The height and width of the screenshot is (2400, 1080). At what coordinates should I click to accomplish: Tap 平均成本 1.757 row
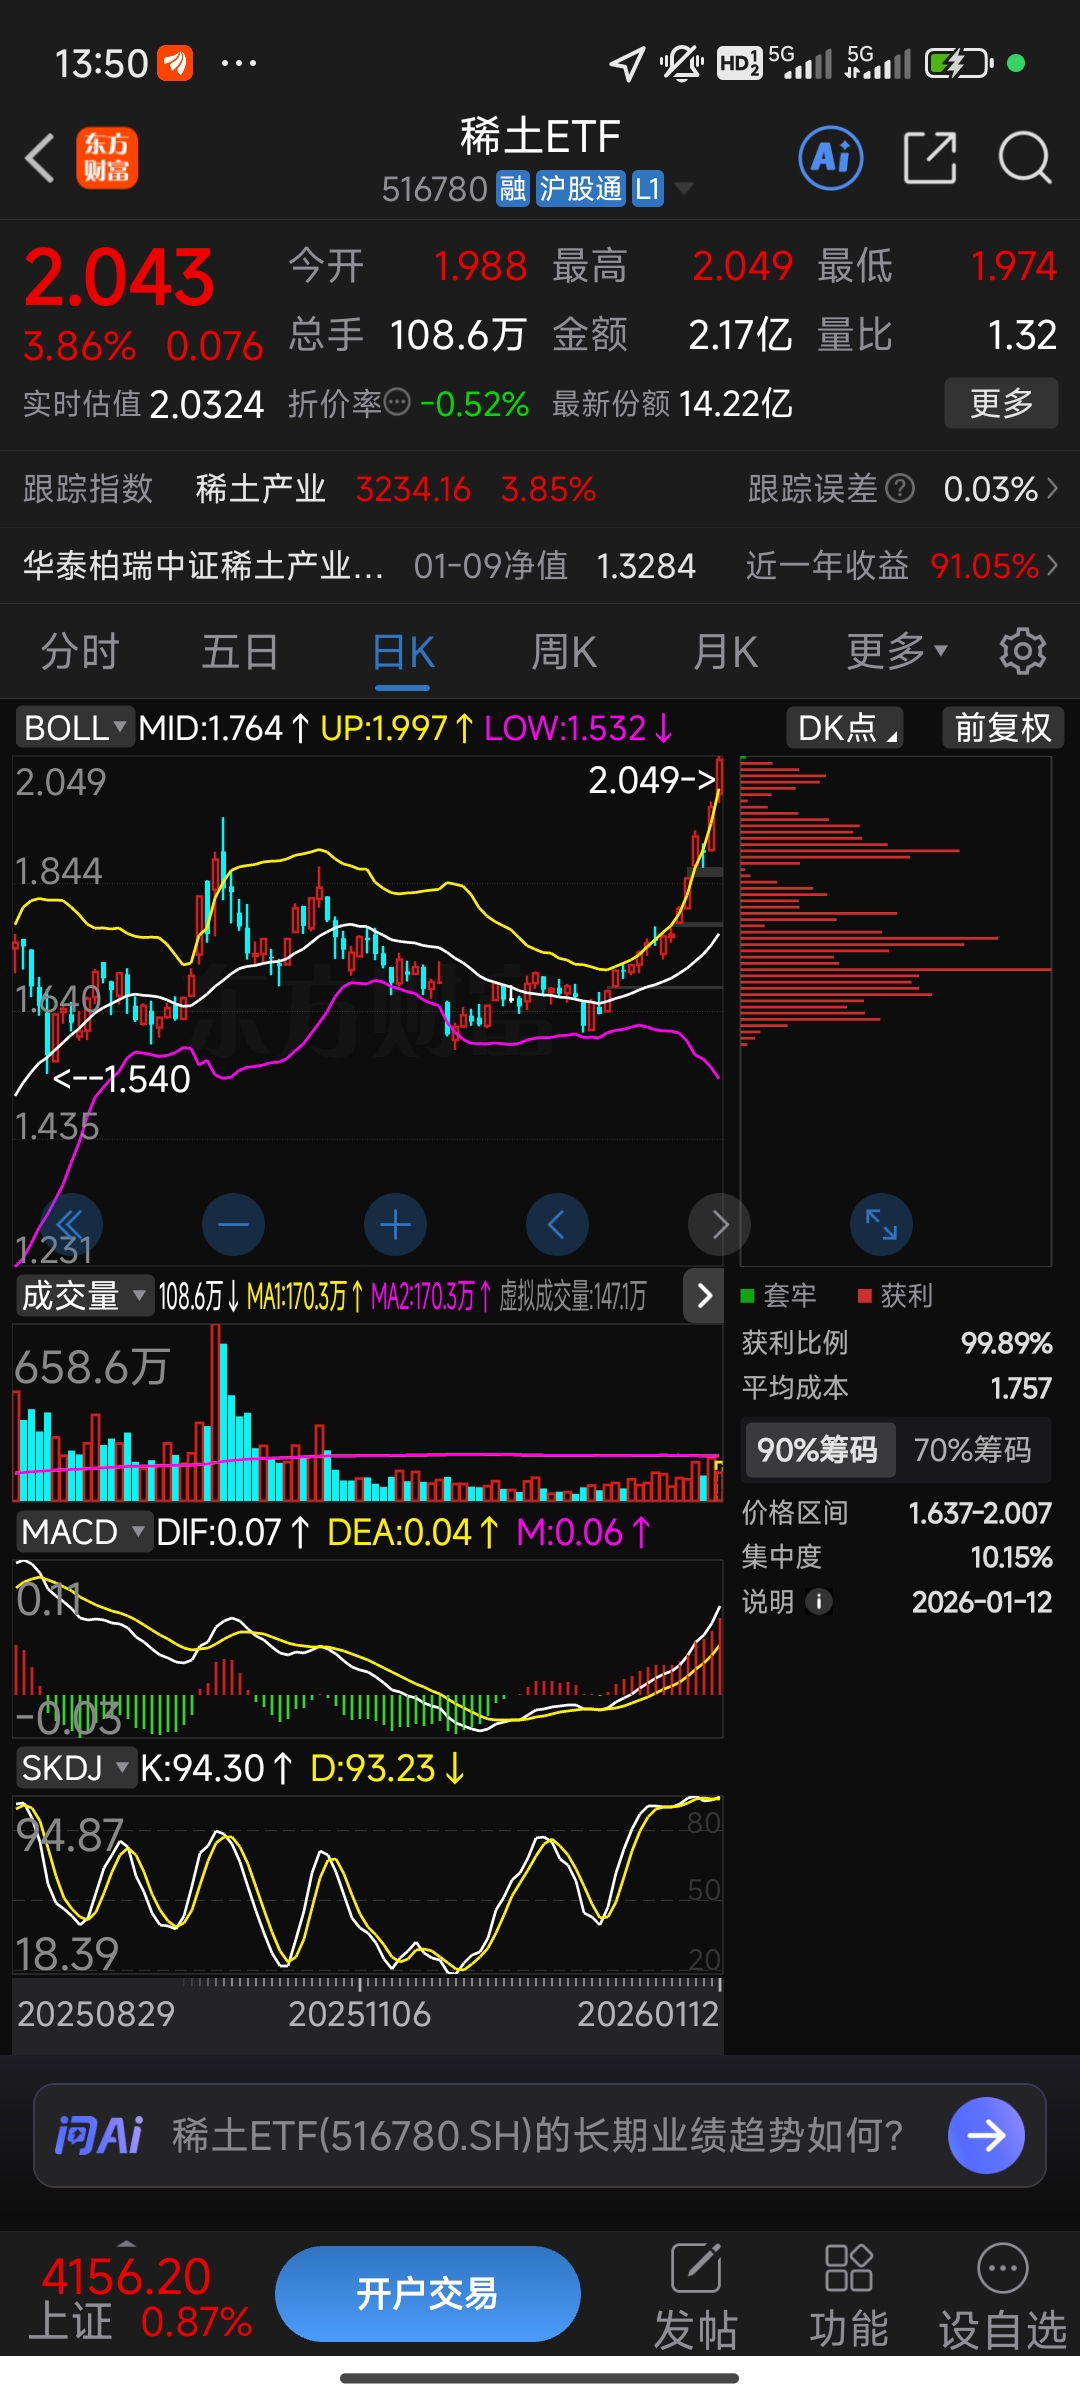tap(896, 1388)
